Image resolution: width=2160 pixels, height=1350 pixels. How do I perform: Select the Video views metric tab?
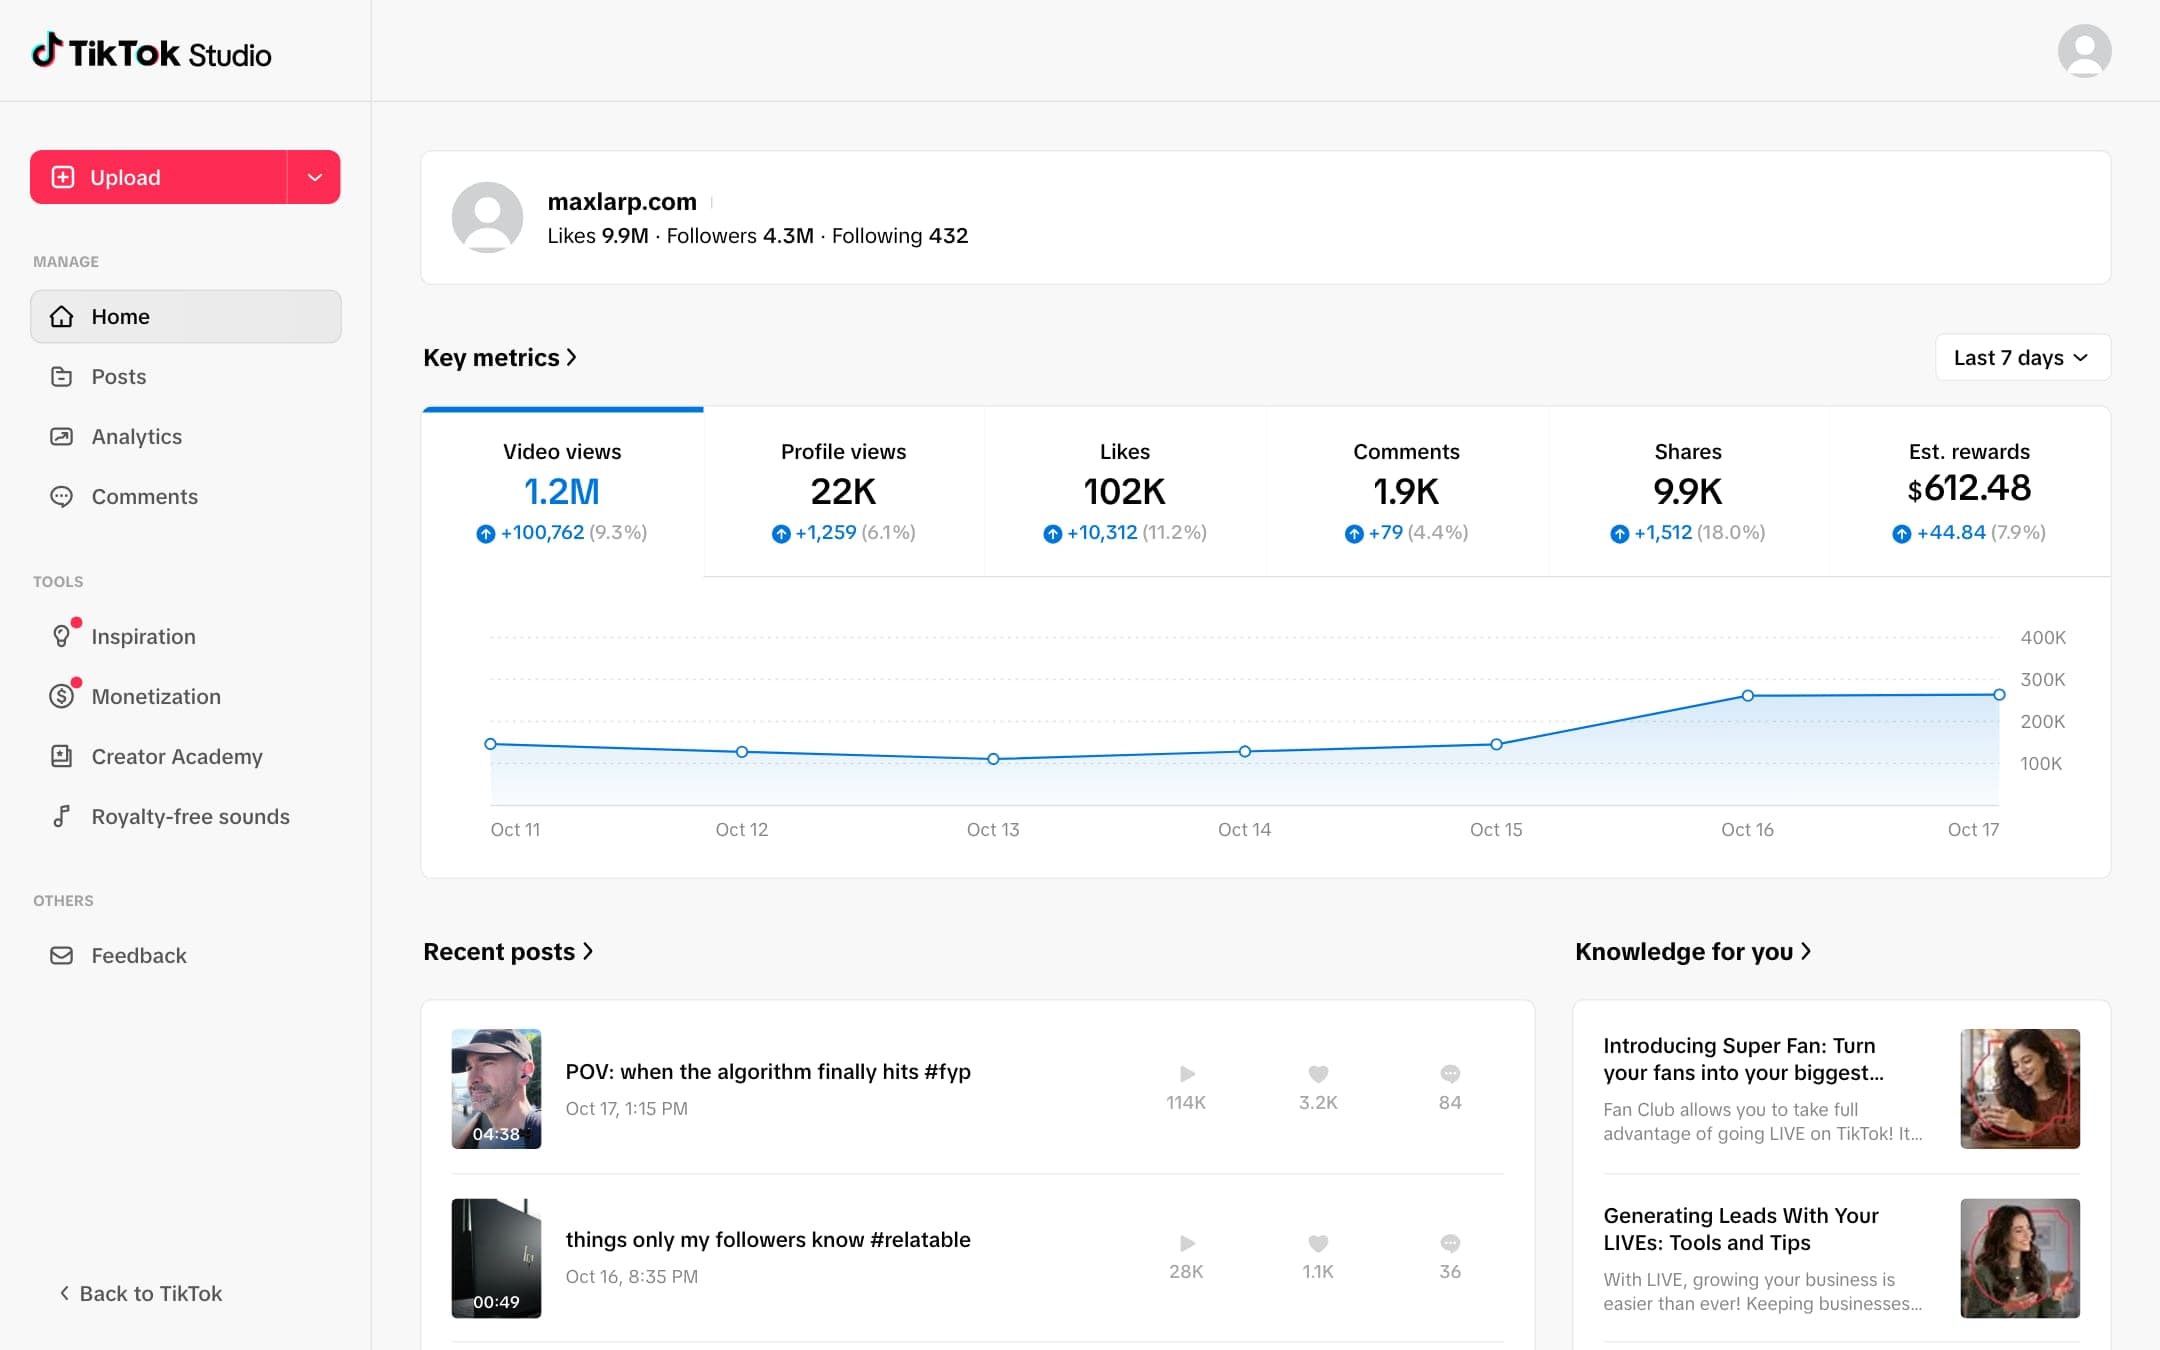[x=562, y=491]
